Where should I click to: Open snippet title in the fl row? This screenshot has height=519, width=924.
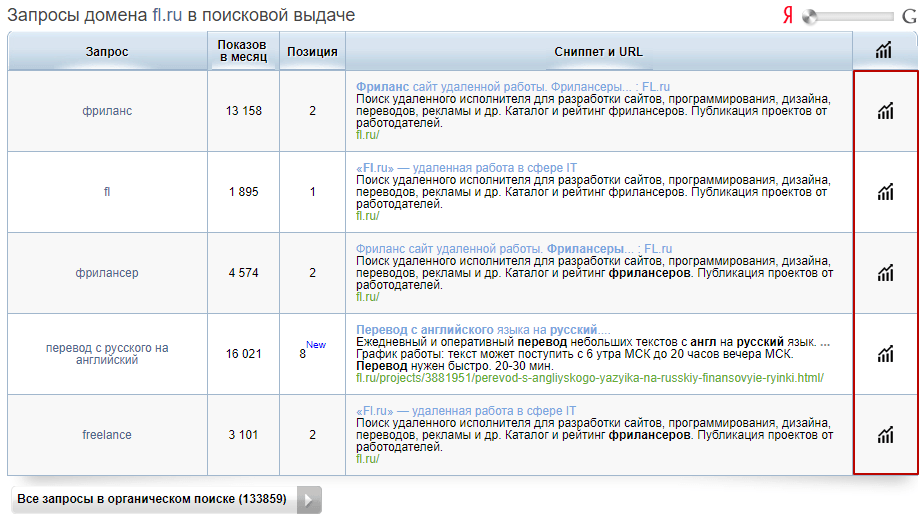466,167
